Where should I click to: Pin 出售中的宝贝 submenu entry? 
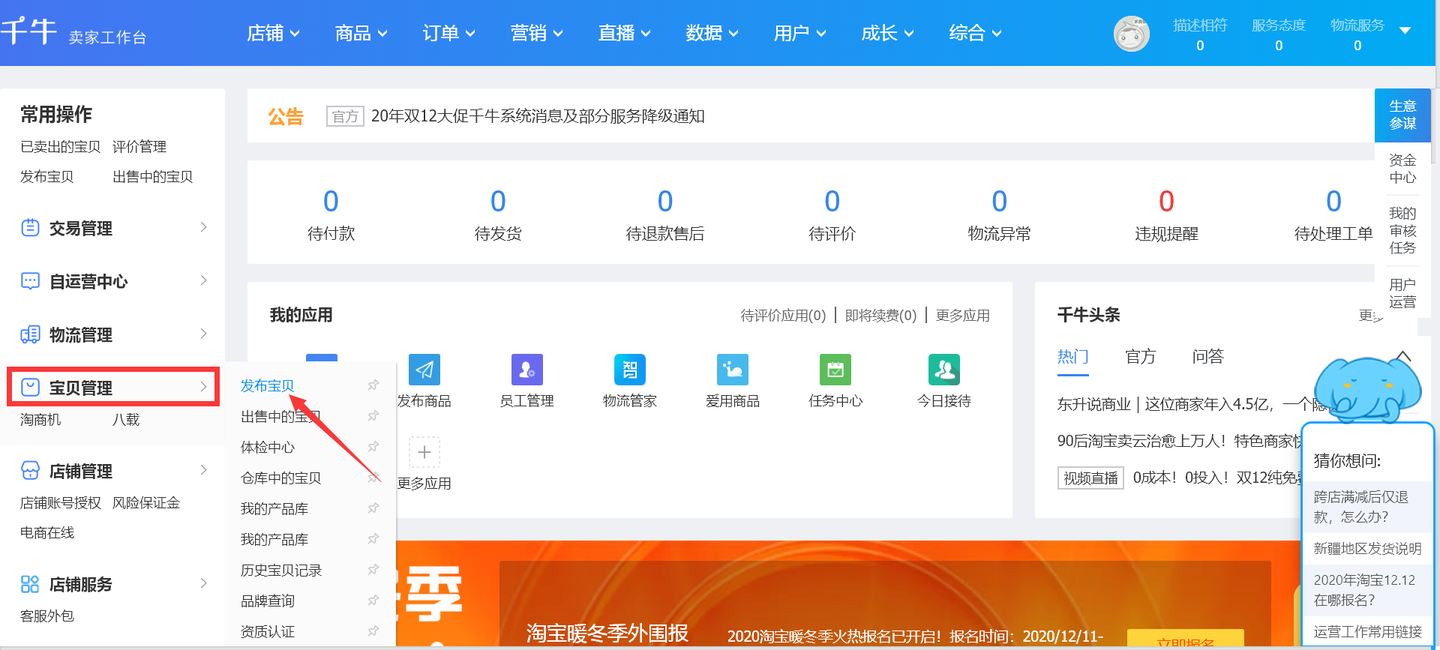point(373,416)
